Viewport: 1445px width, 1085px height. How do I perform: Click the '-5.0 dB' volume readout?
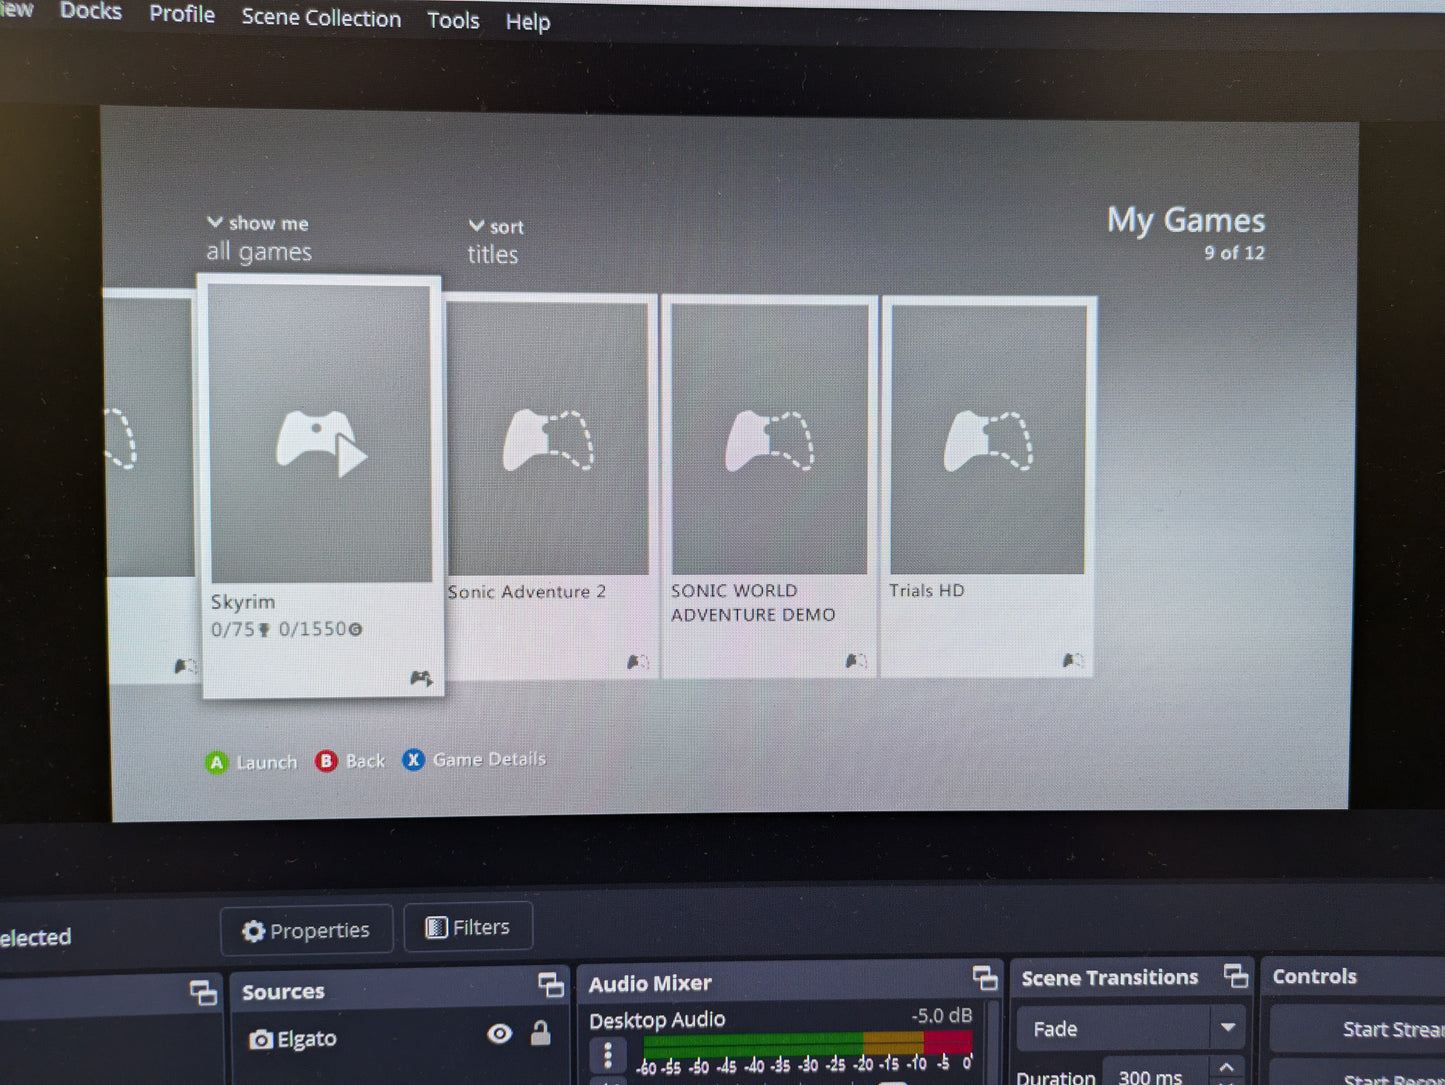point(941,1015)
